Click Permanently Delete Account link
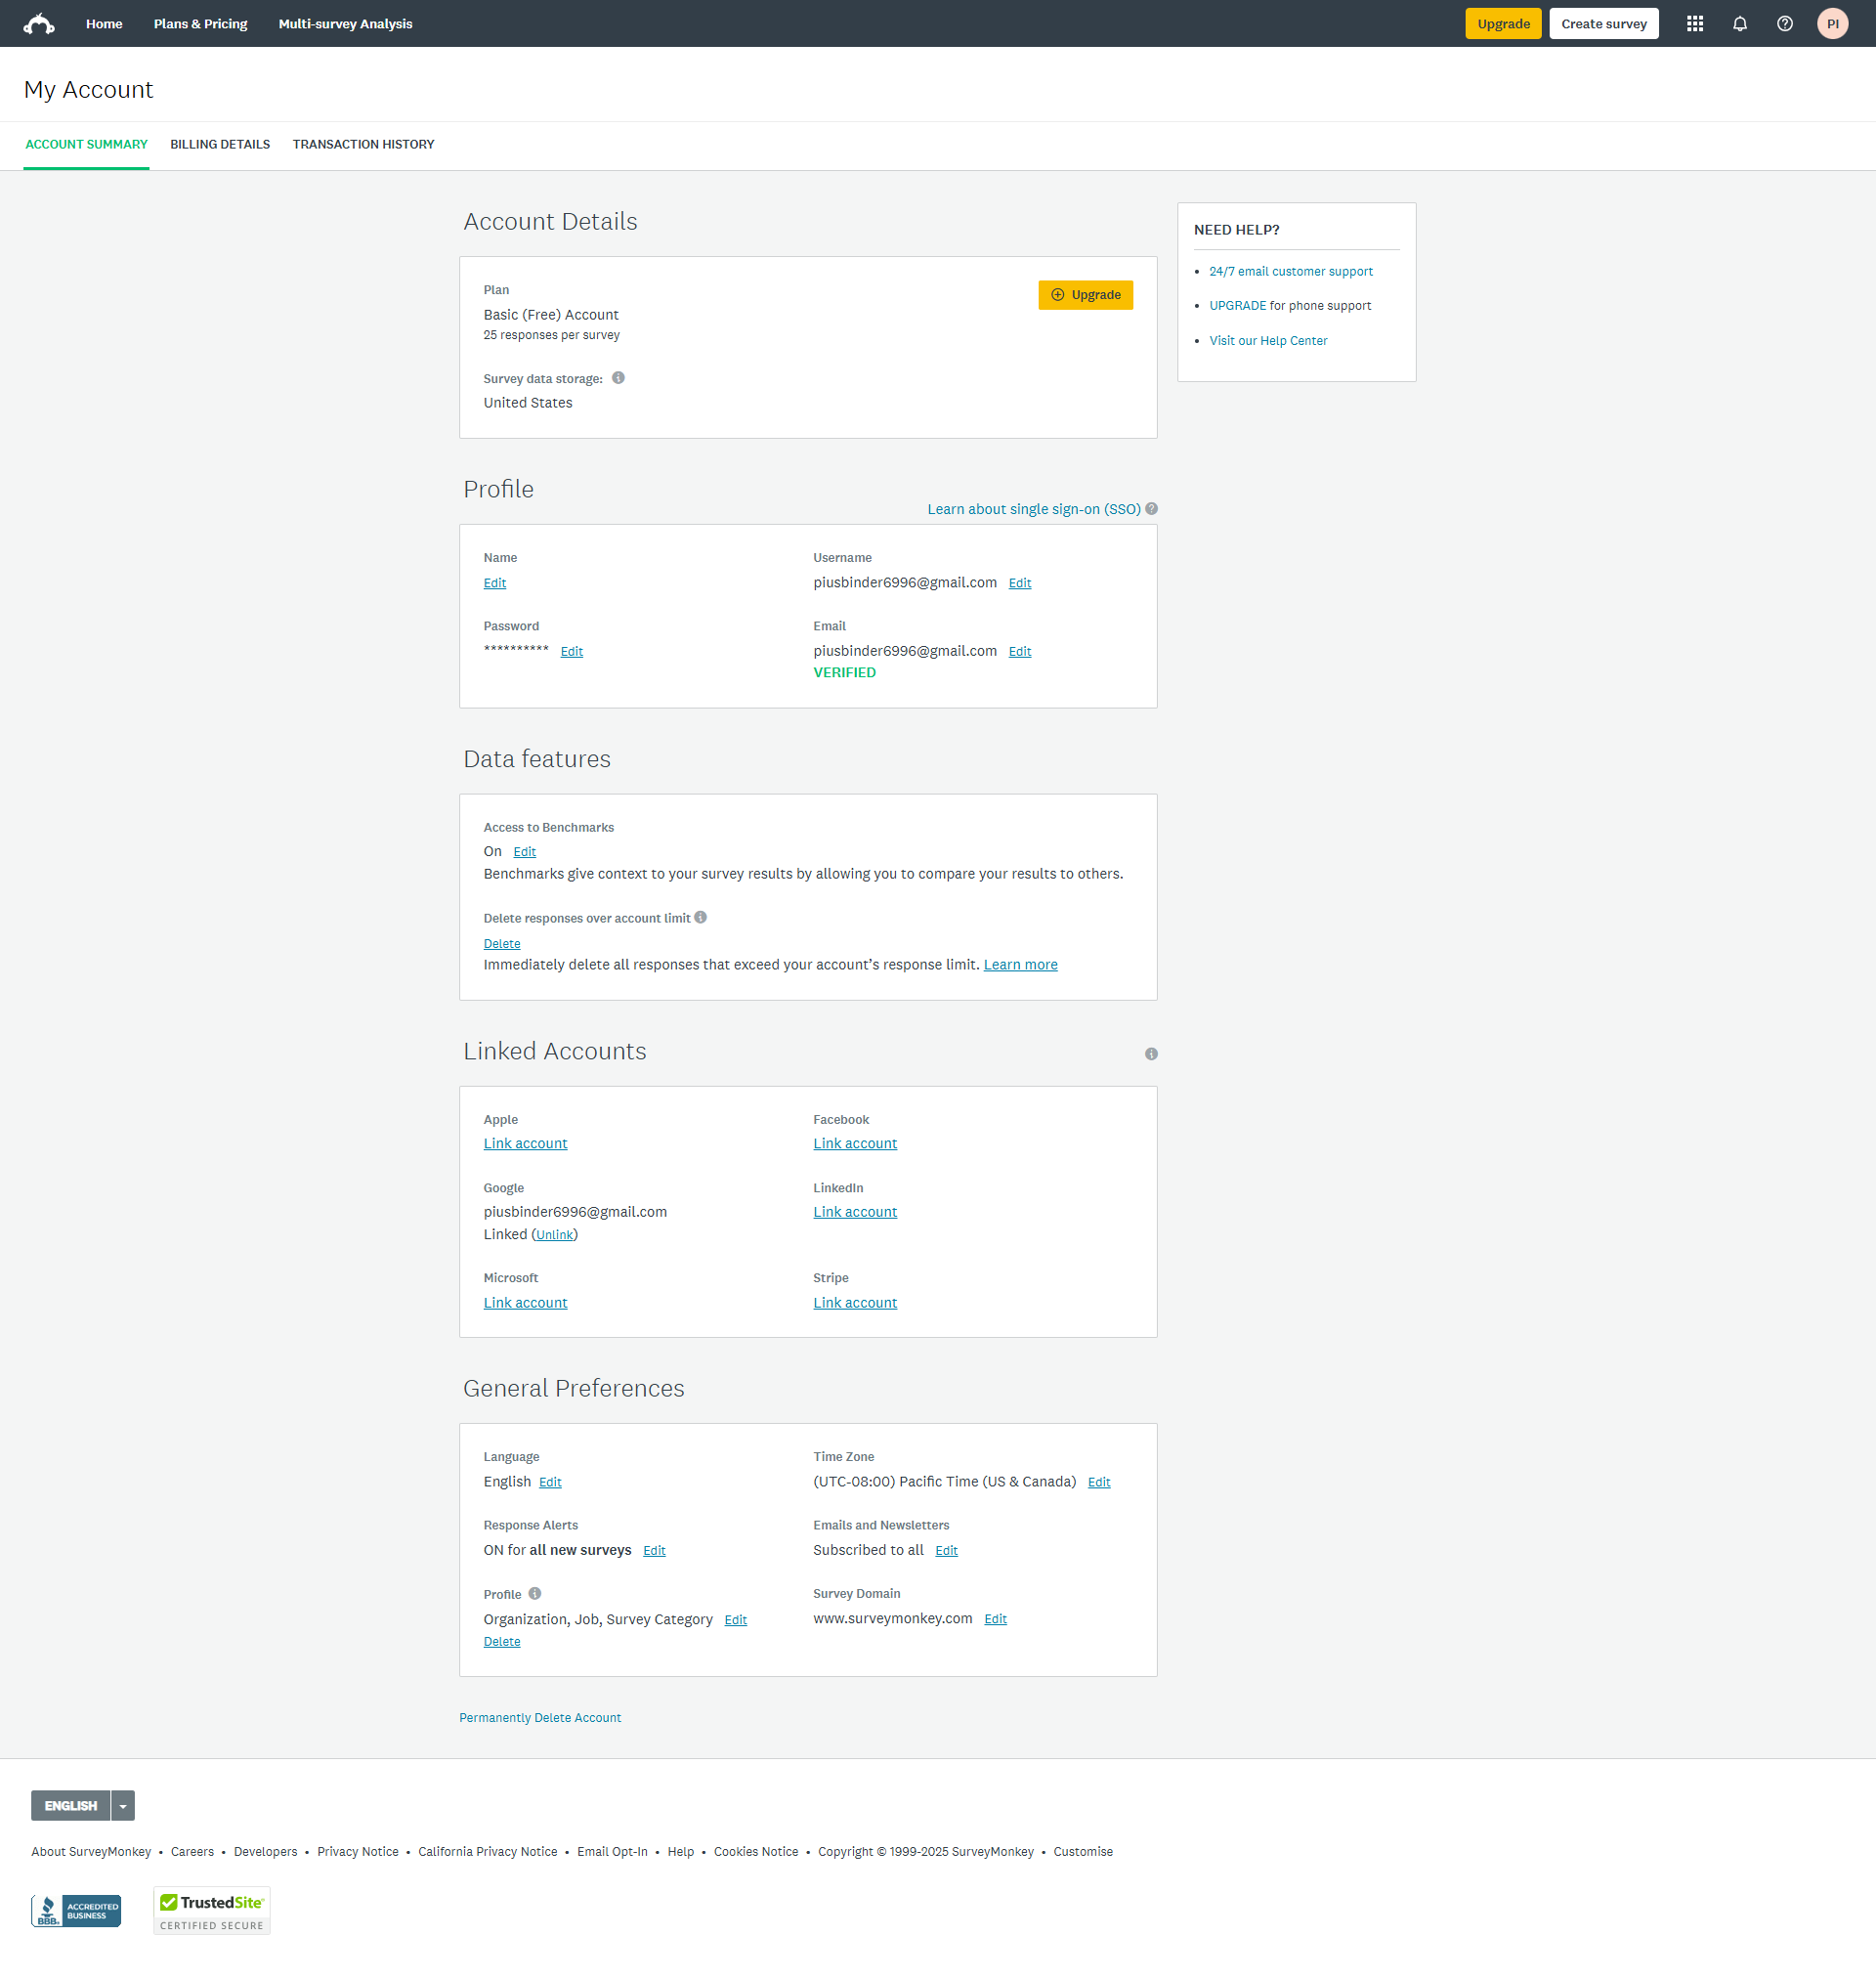The width and height of the screenshot is (1876, 1979). pos(540,1718)
